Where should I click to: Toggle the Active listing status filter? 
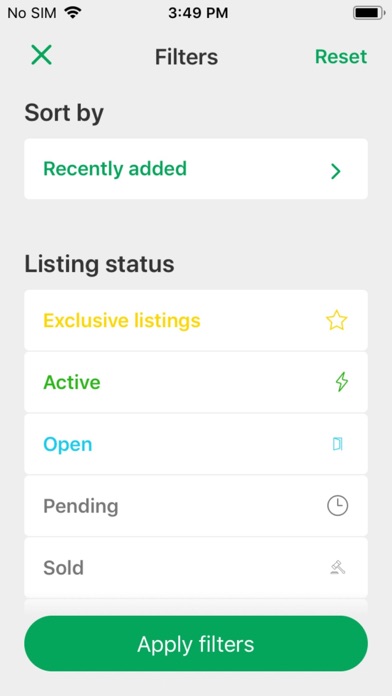[x=196, y=382]
